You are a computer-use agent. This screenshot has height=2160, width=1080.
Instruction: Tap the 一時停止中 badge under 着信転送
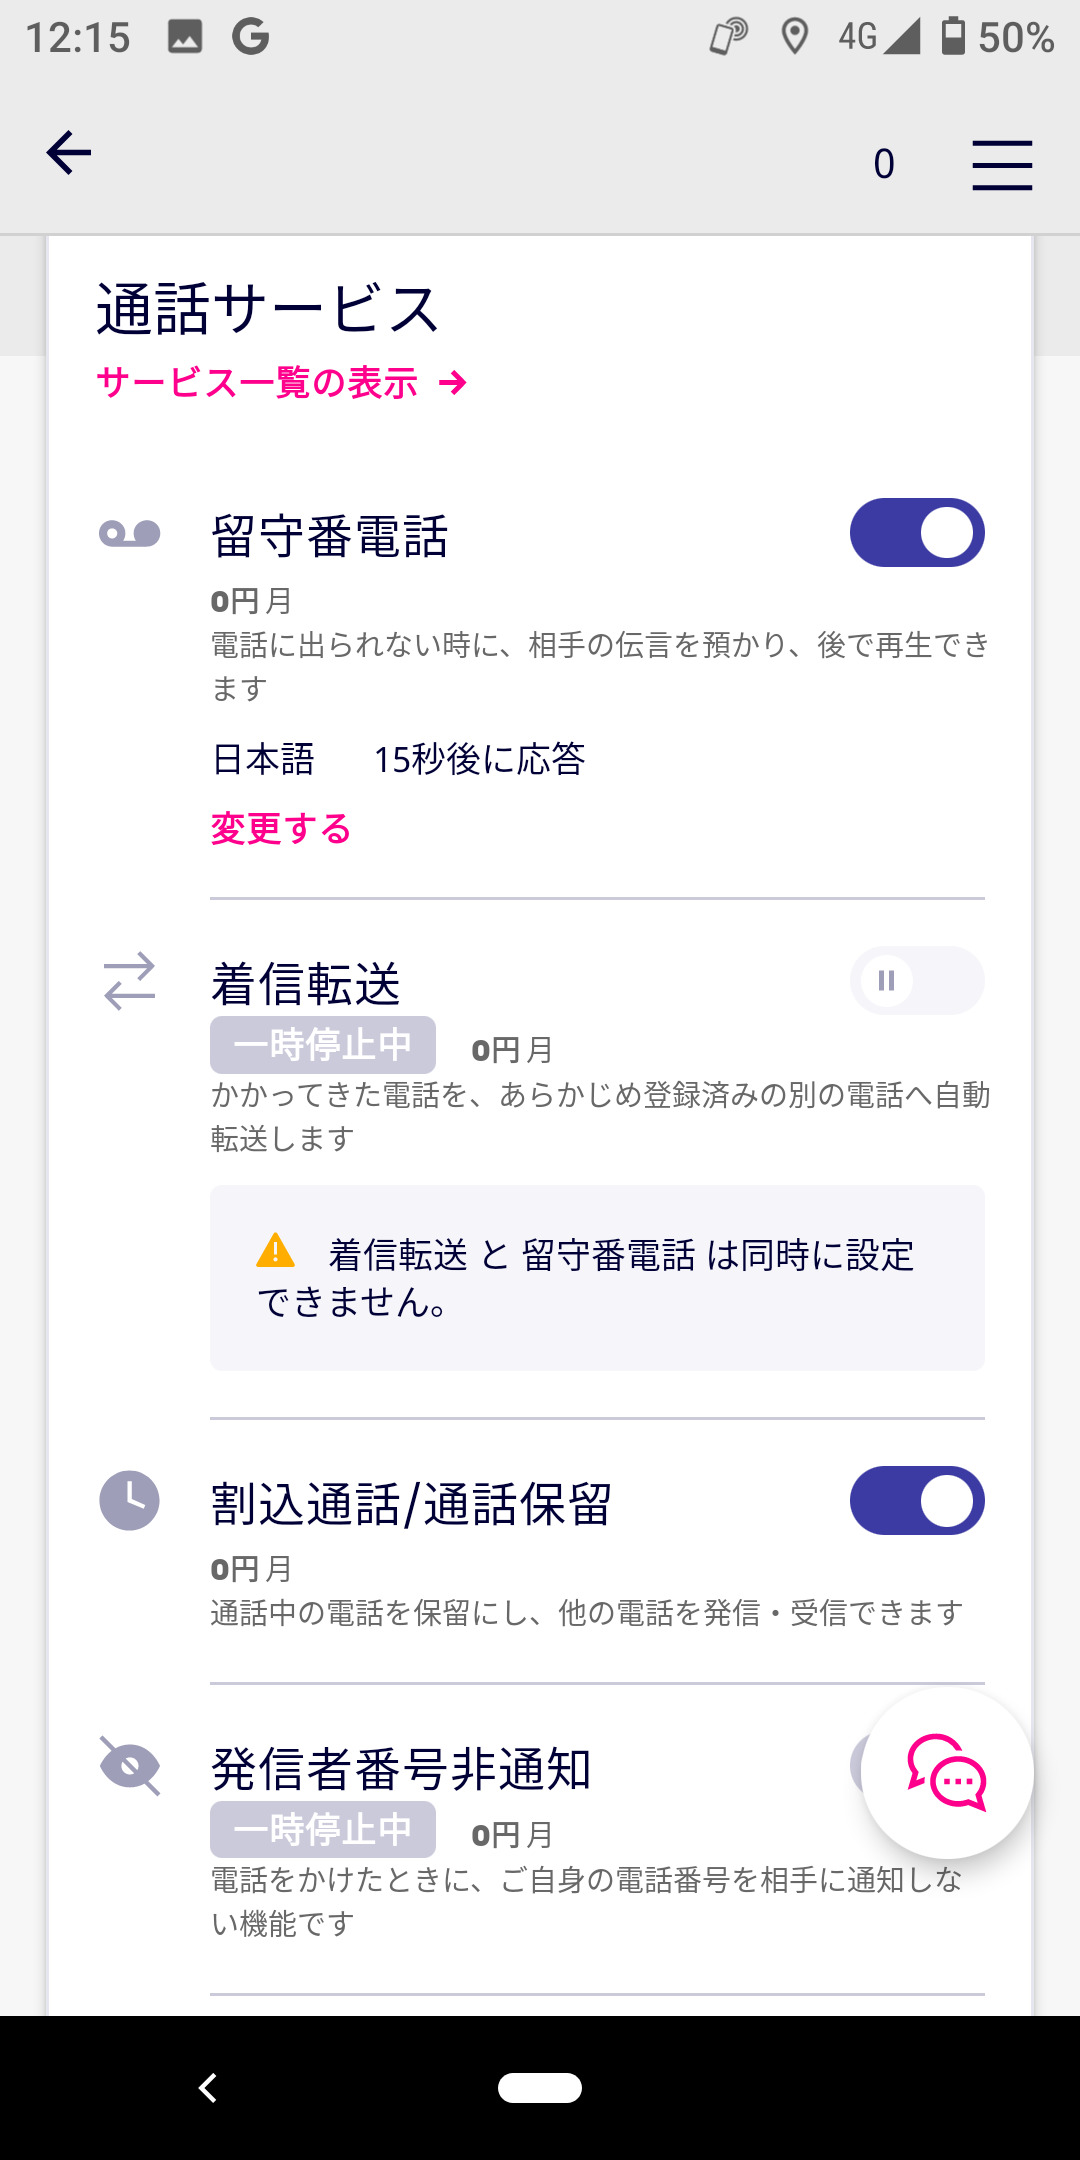(322, 1045)
